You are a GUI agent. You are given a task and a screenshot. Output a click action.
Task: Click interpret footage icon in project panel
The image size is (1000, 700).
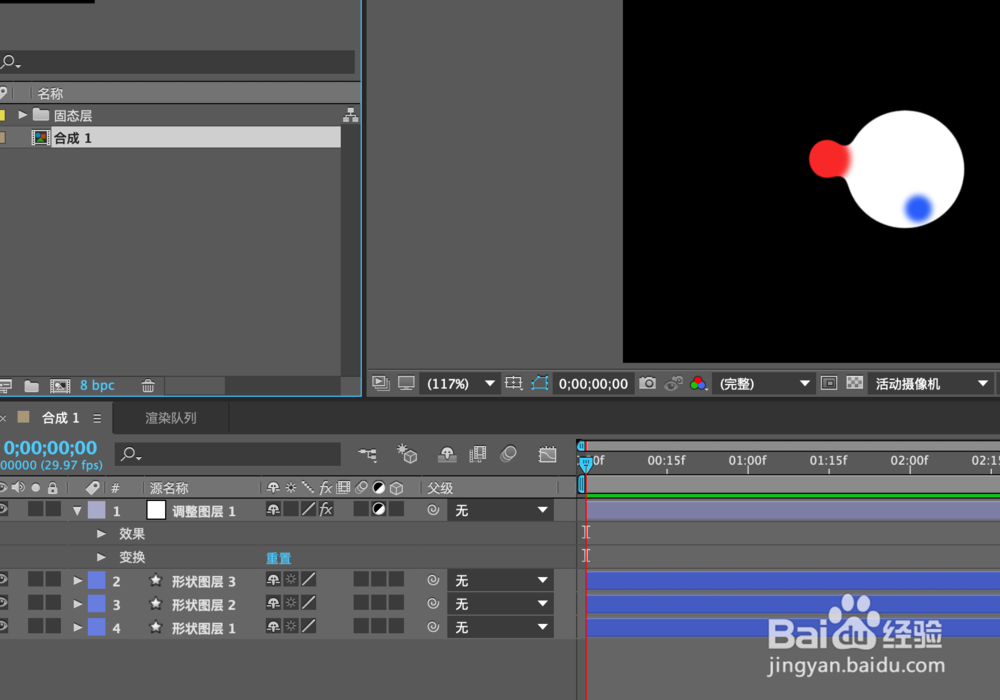(6, 386)
